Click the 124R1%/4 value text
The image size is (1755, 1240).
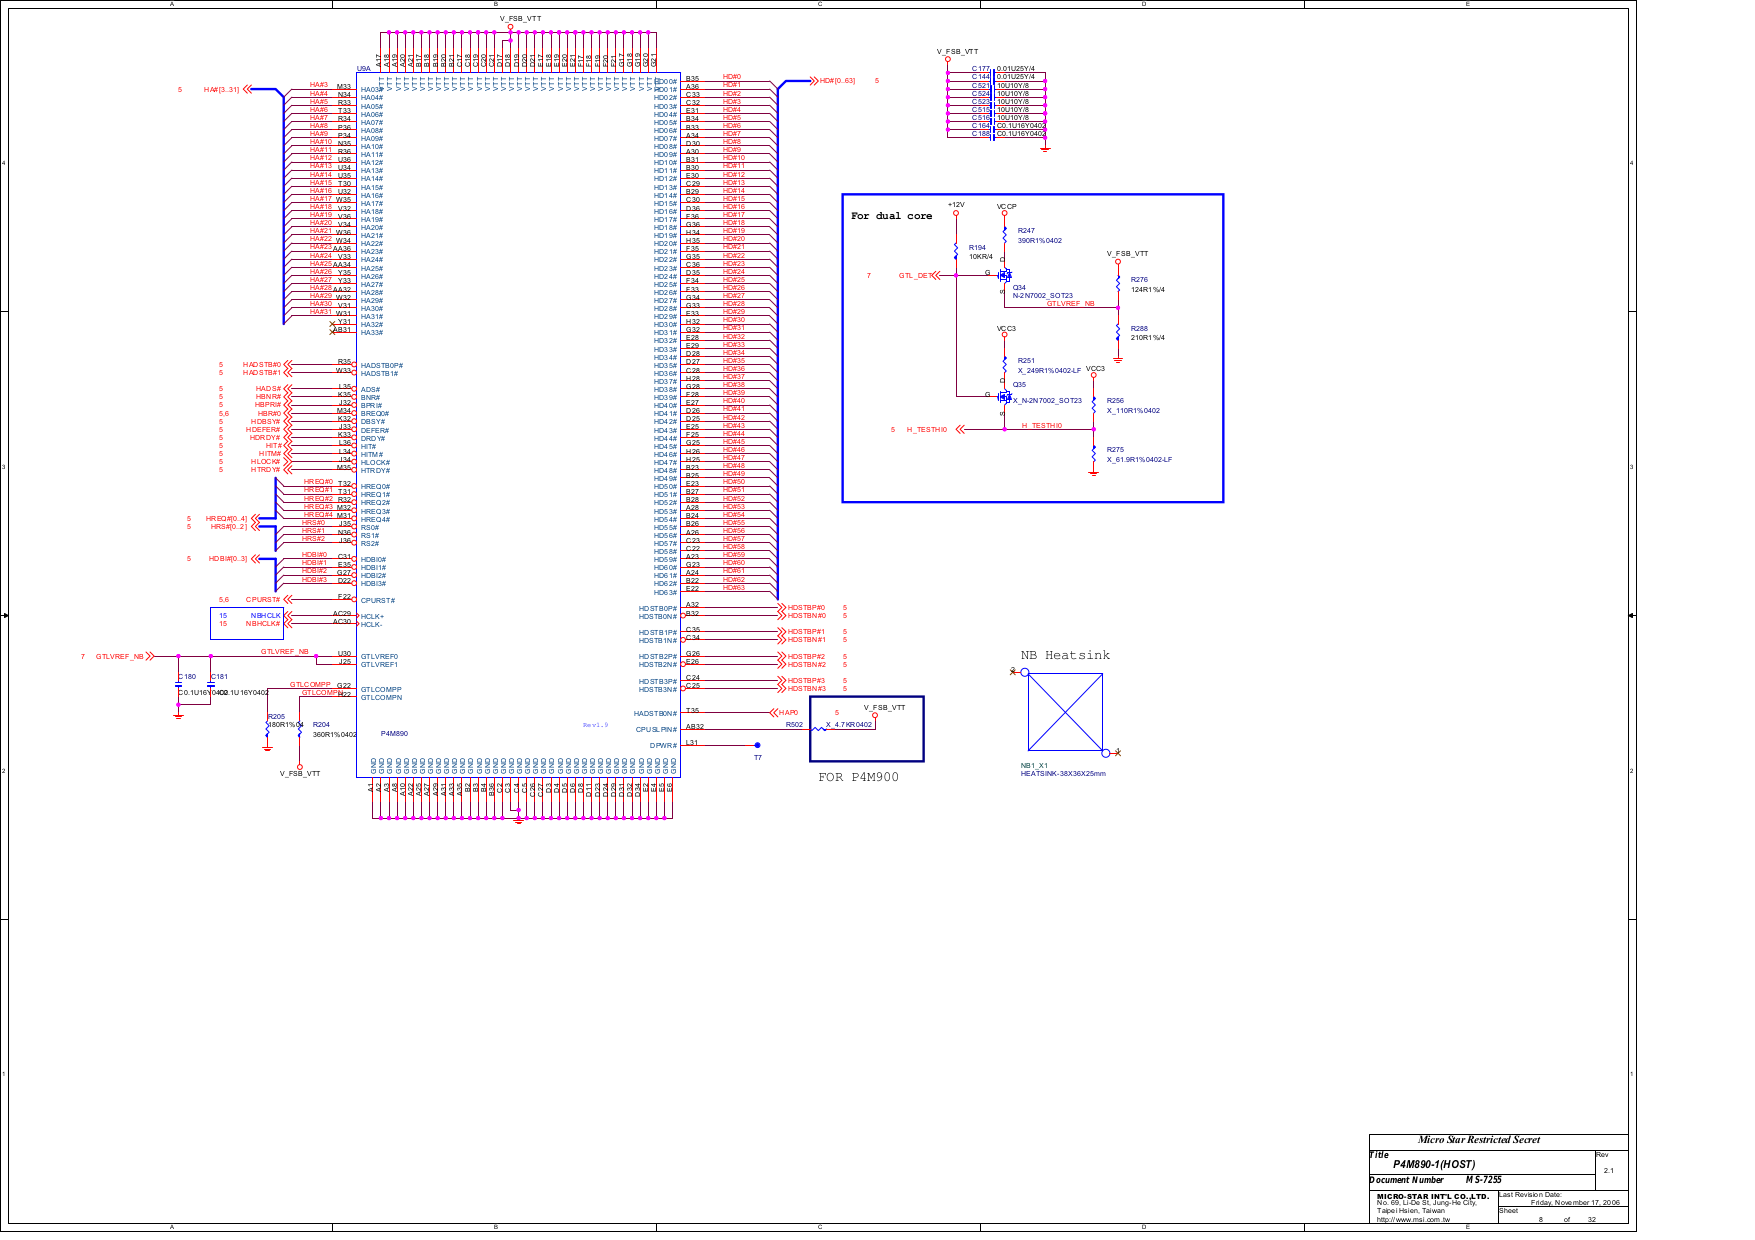click(x=1147, y=290)
